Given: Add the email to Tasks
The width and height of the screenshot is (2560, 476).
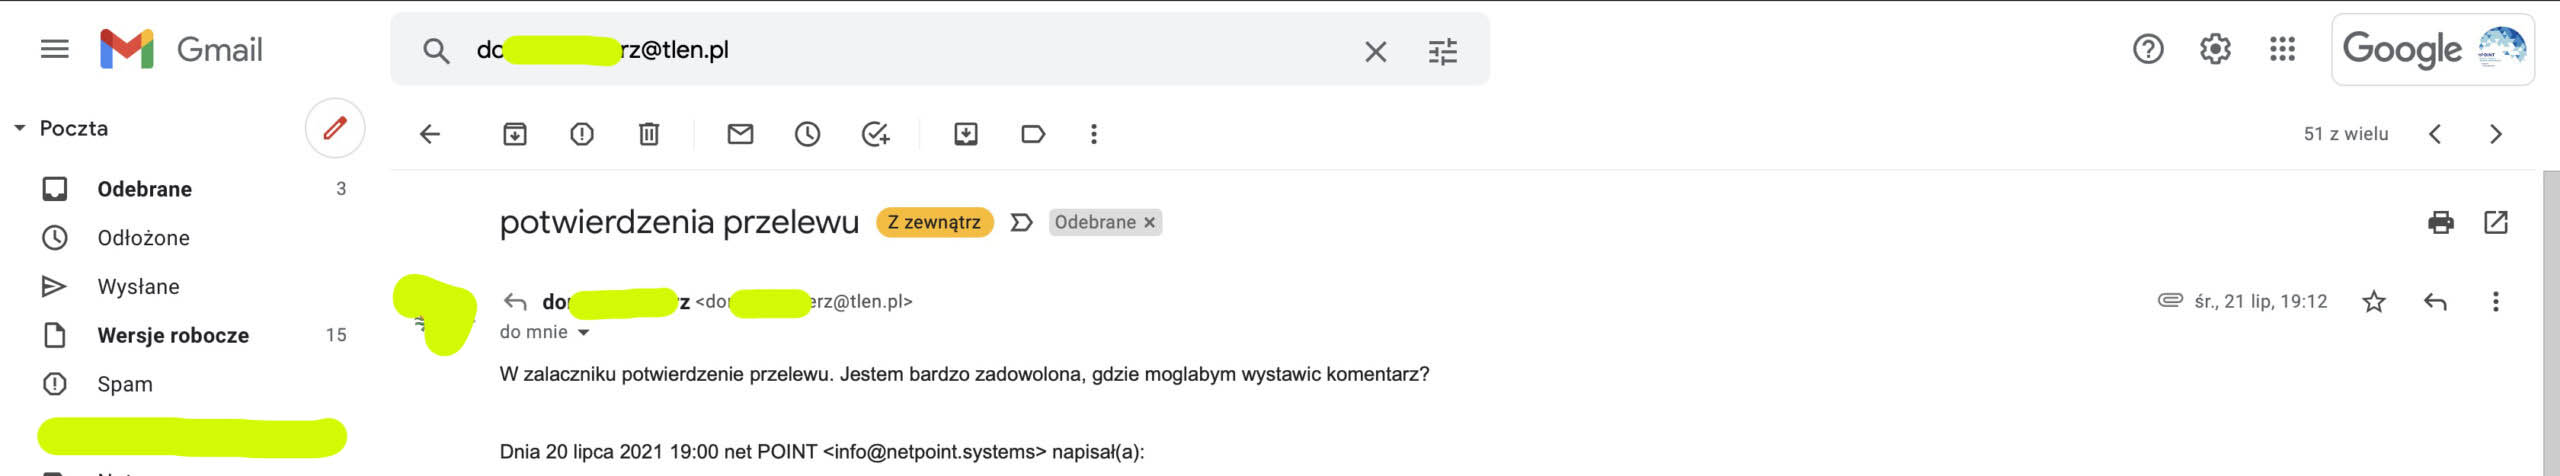Looking at the screenshot, I should pyautogui.click(x=875, y=134).
